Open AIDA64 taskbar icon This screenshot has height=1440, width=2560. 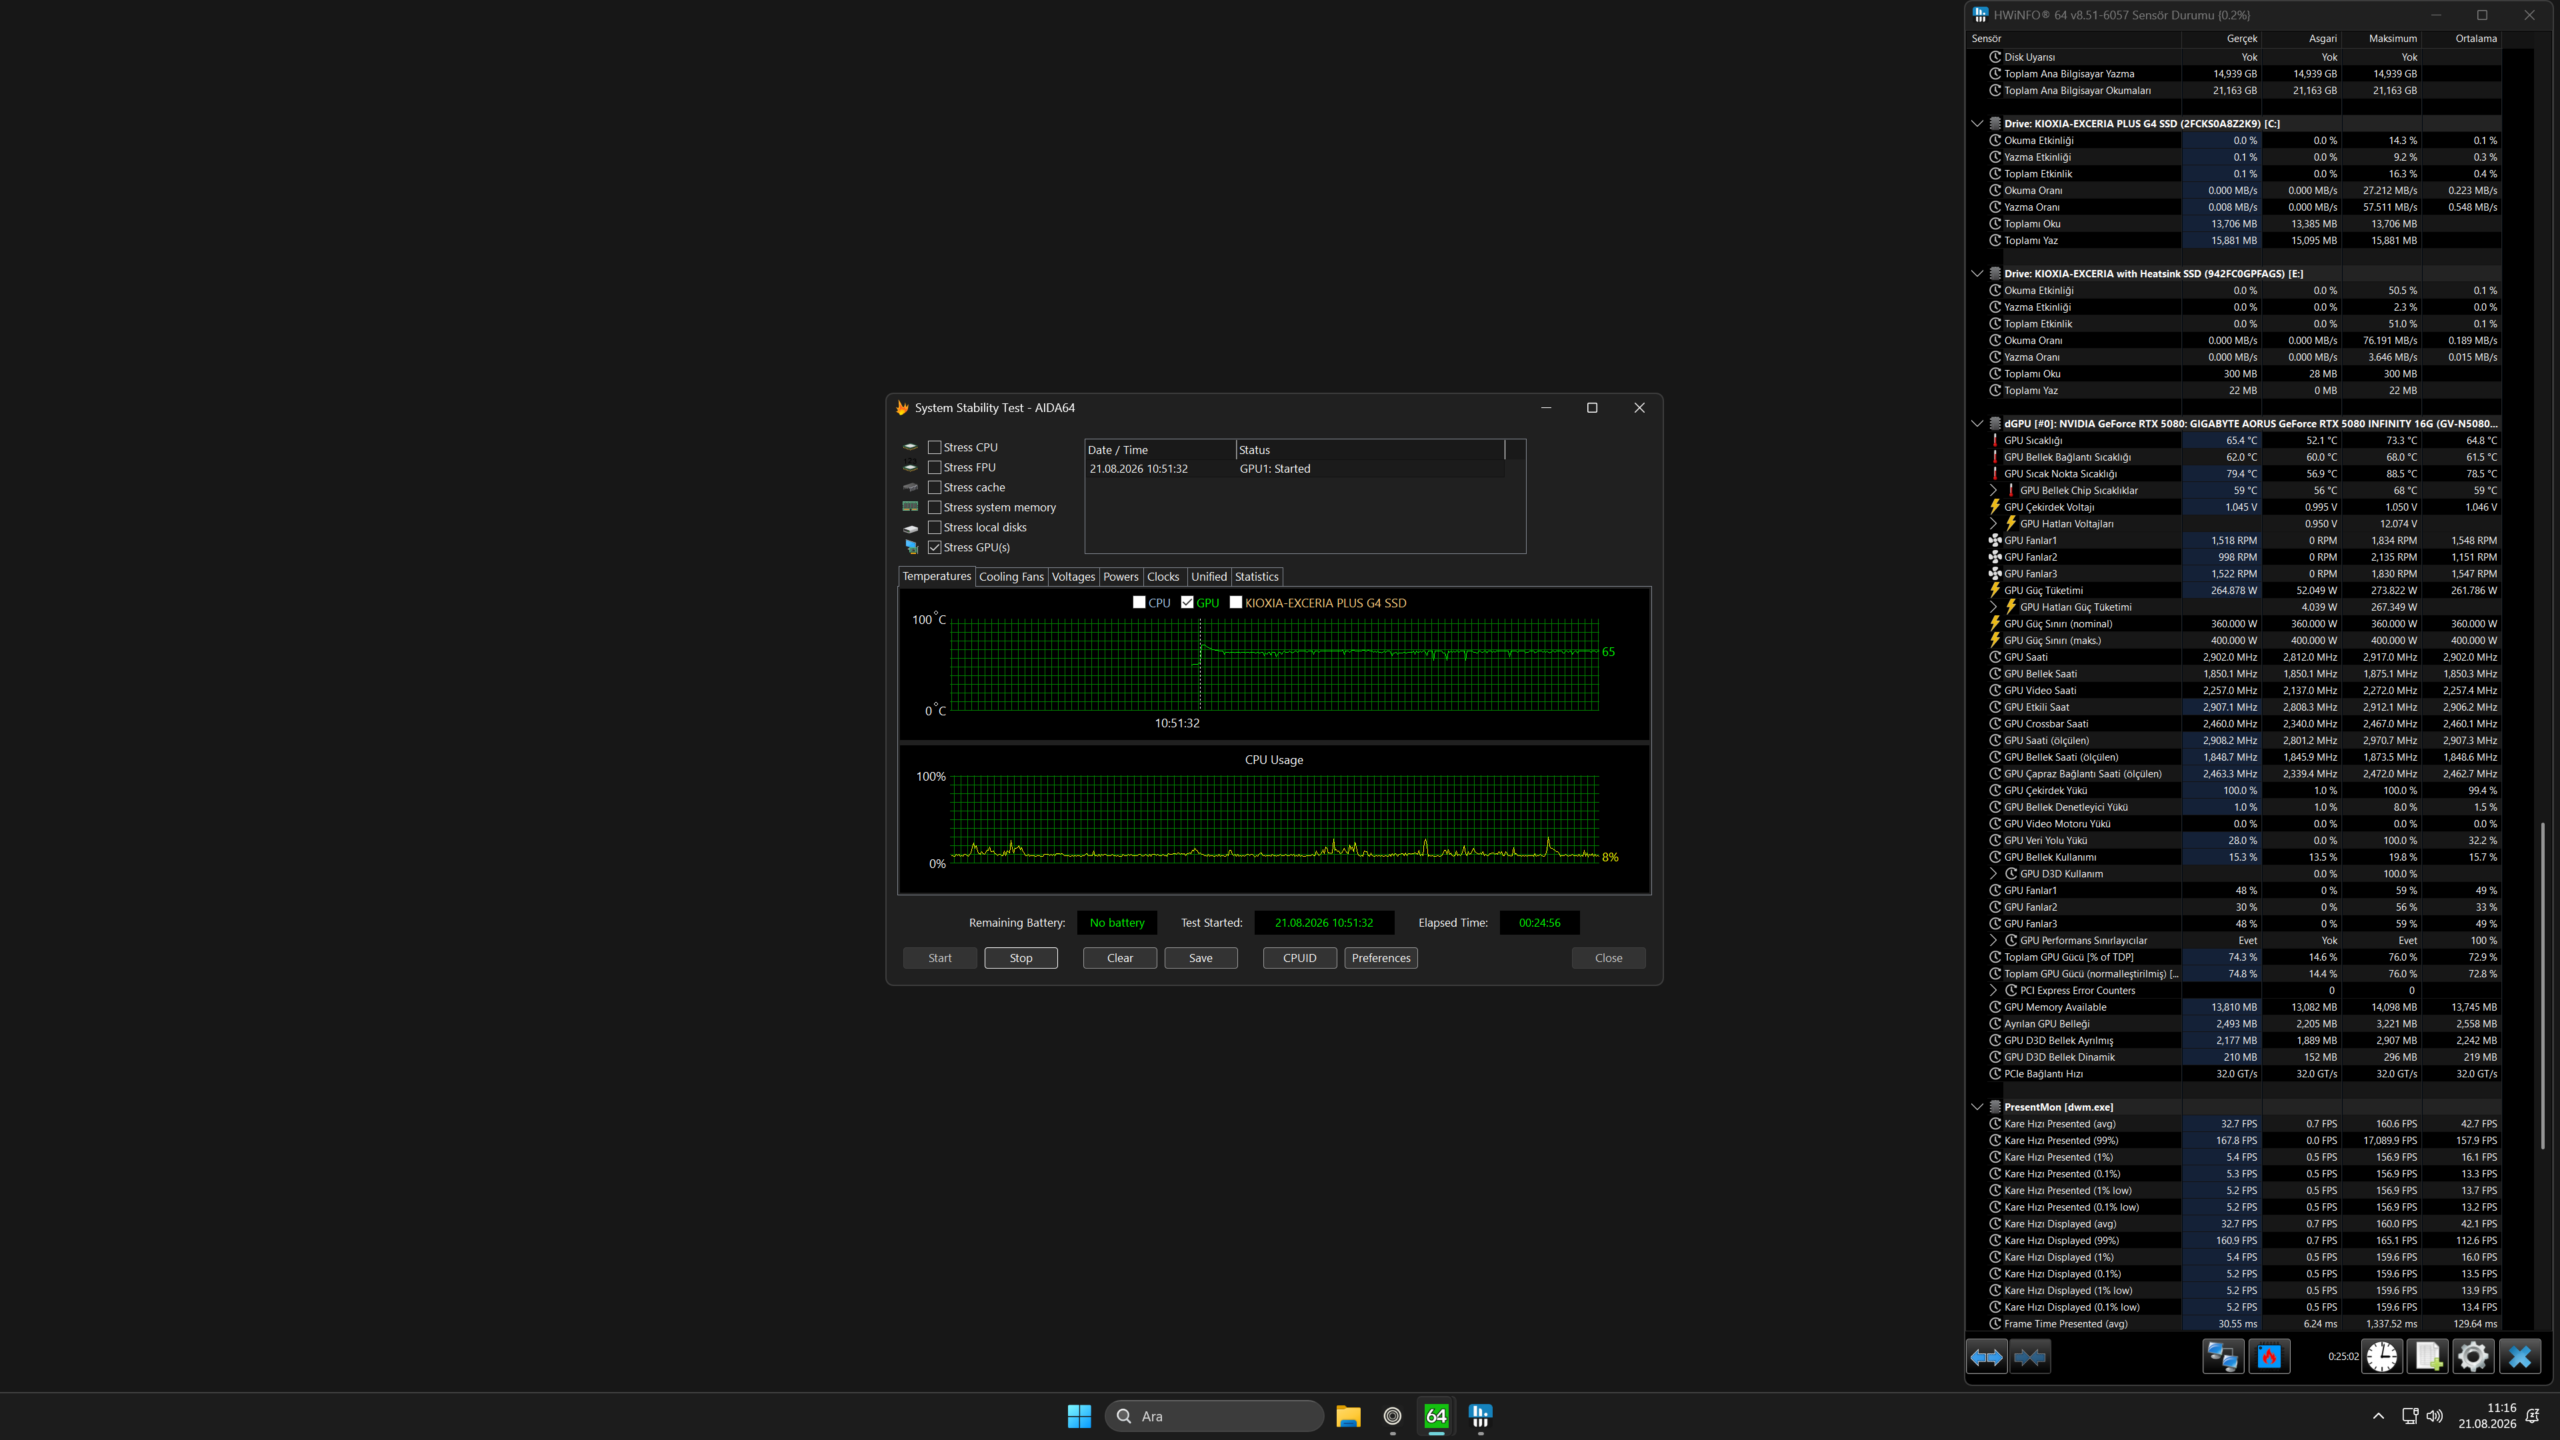click(x=1436, y=1416)
